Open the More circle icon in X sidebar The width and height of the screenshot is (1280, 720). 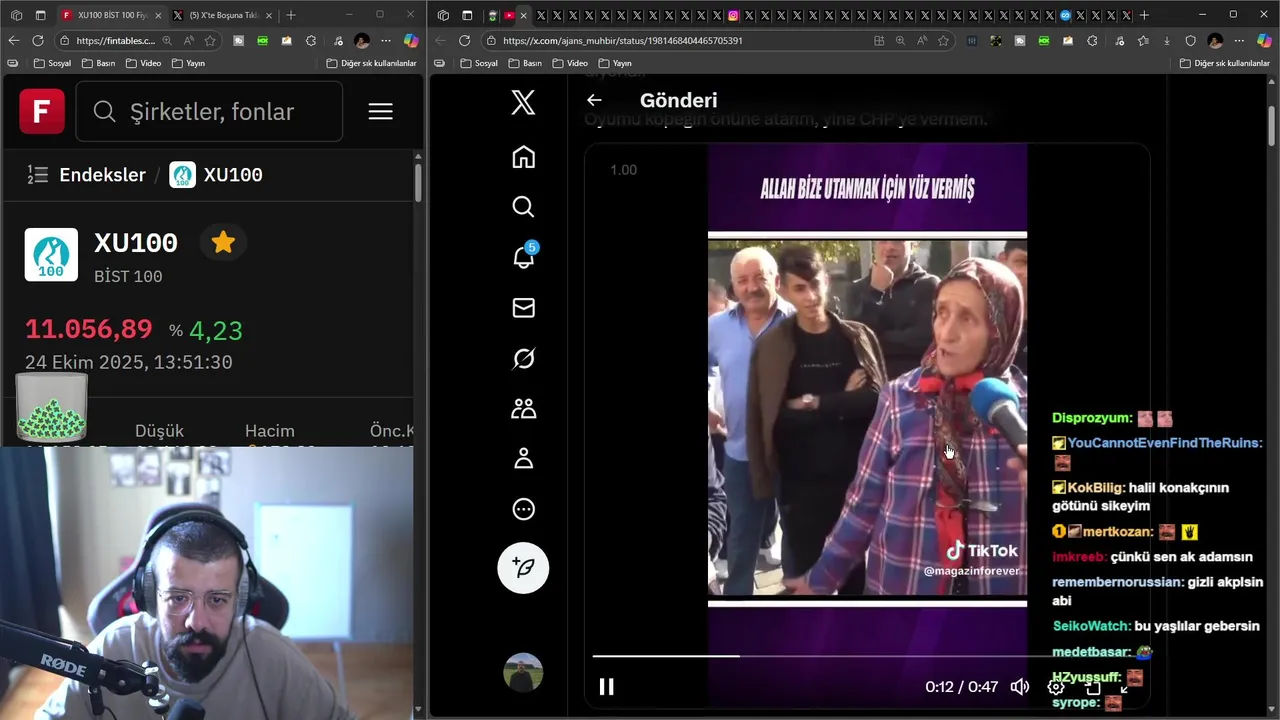coord(523,509)
